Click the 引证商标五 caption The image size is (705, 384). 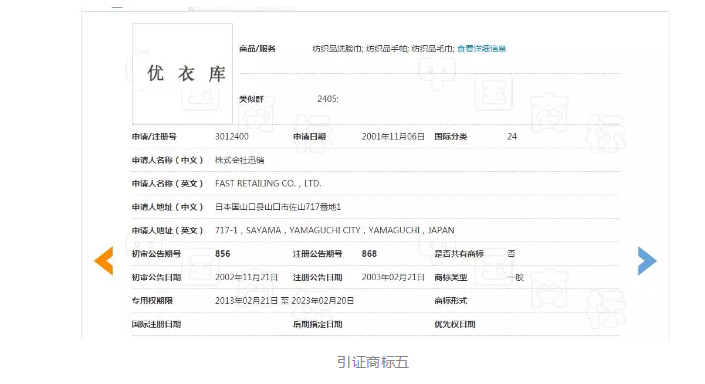tap(373, 362)
